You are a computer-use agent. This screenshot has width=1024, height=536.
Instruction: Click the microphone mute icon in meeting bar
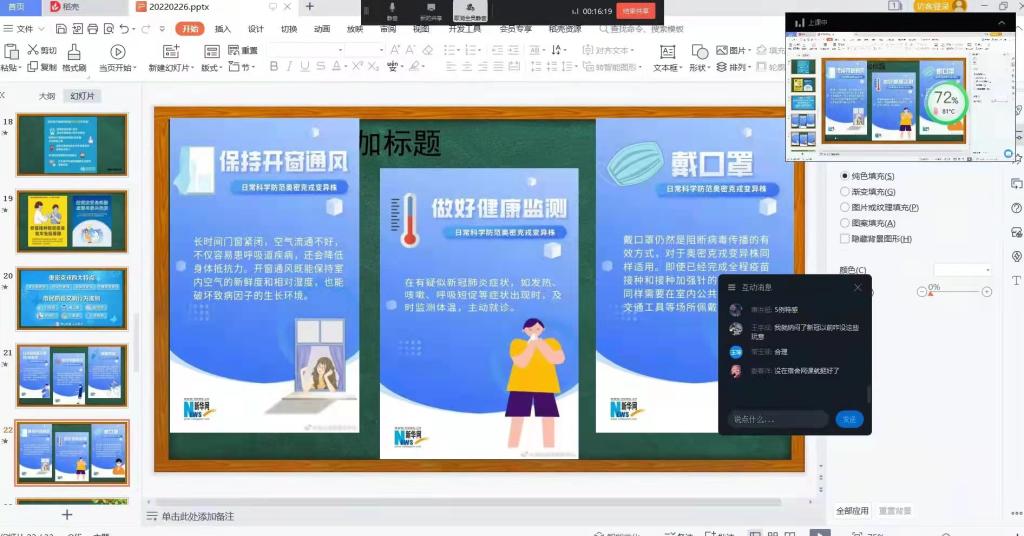coord(392,8)
